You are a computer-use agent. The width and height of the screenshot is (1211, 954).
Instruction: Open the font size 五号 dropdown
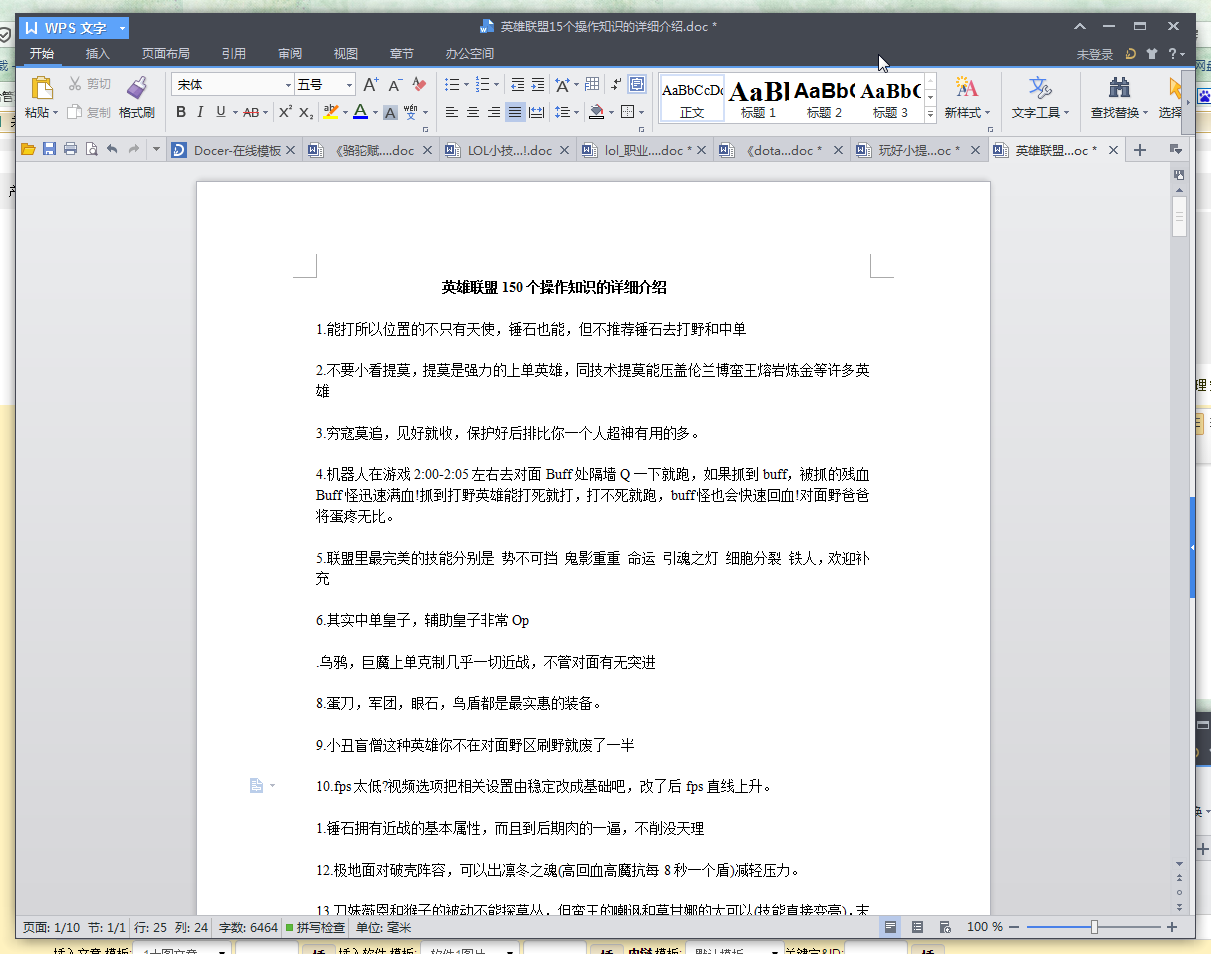click(349, 85)
